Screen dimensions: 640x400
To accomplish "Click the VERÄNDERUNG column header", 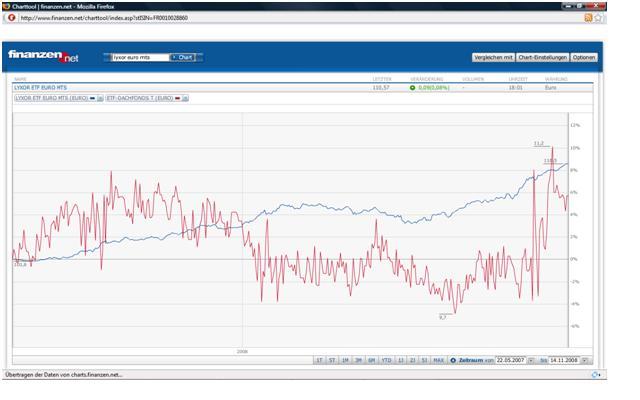I will click(x=427, y=79).
